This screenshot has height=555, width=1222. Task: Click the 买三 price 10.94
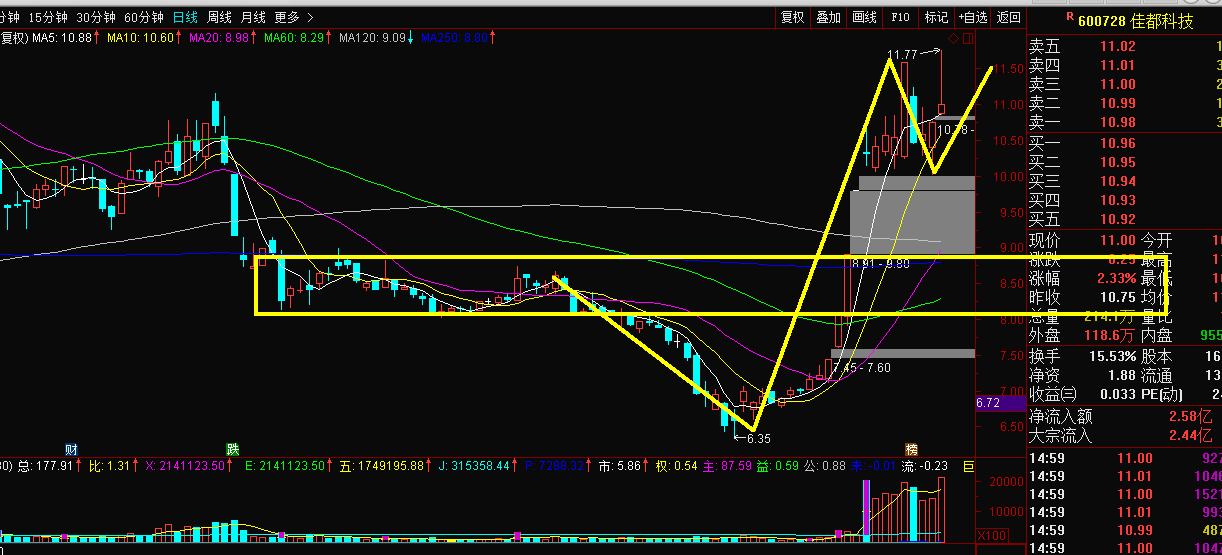(x=1118, y=181)
